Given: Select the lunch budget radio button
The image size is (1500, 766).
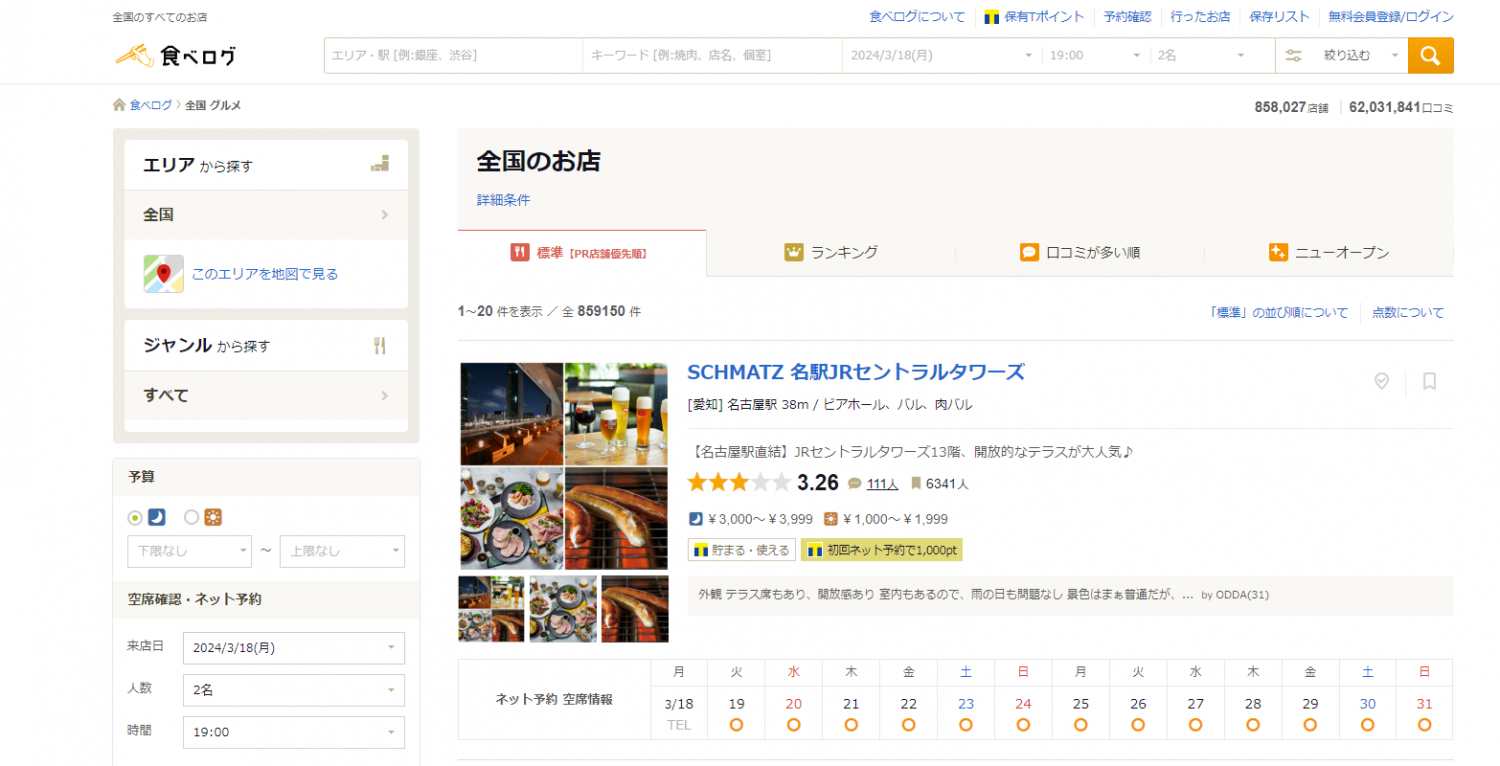Looking at the screenshot, I should tap(192, 518).
